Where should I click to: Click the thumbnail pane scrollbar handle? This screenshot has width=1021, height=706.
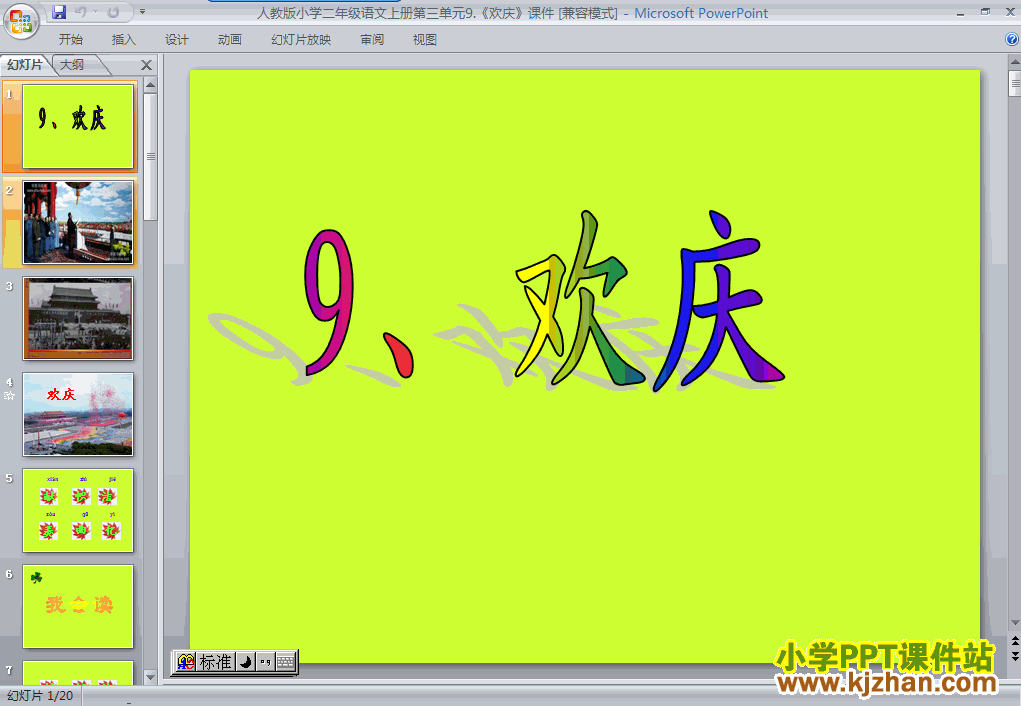point(150,157)
